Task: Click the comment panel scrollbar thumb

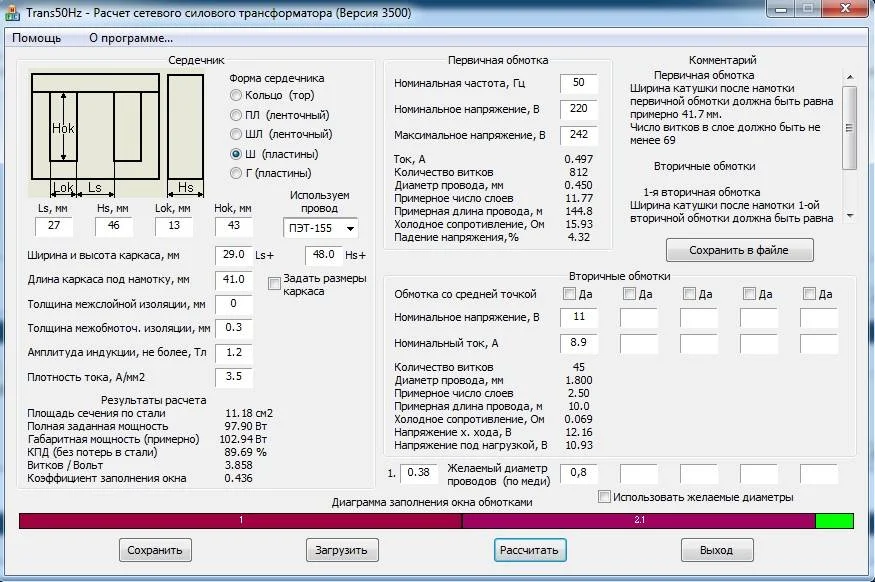Action: click(x=849, y=128)
